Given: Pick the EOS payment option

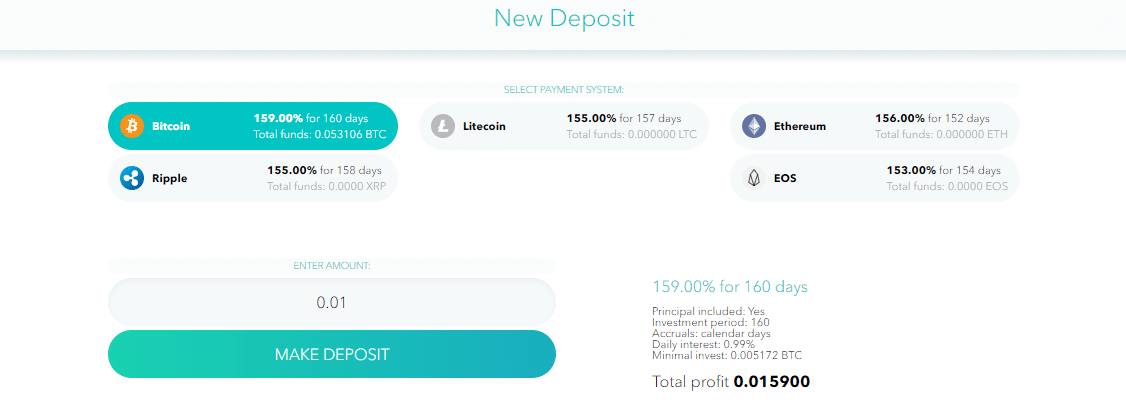Looking at the screenshot, I should click(x=875, y=178).
